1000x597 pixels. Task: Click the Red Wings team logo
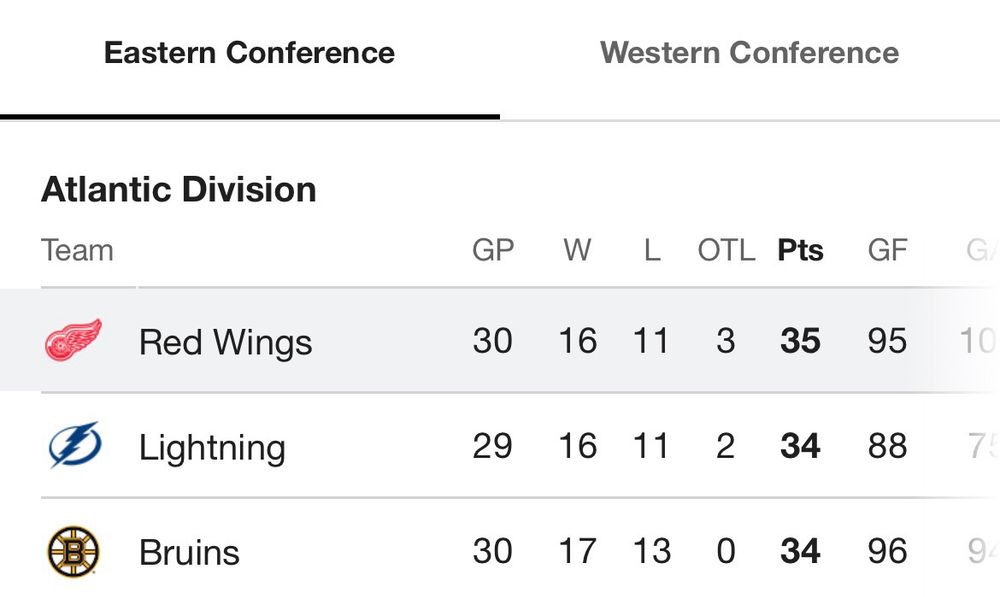[74, 341]
